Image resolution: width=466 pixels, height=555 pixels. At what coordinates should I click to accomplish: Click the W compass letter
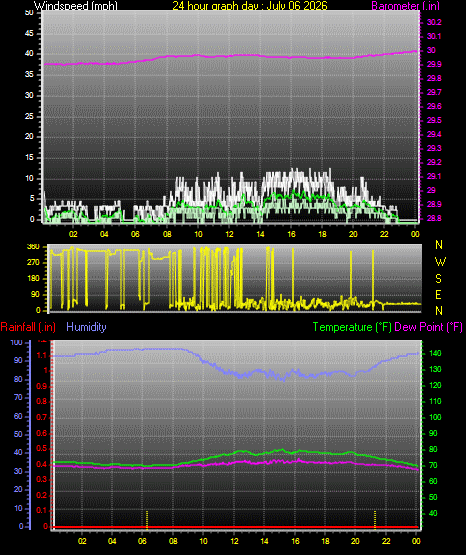[440, 262]
